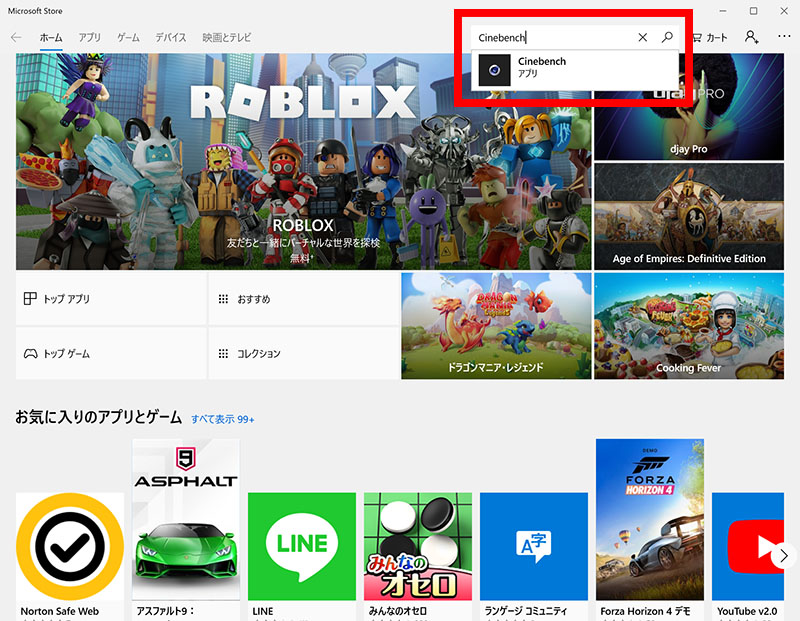Switch to the アプリ tab

90,37
